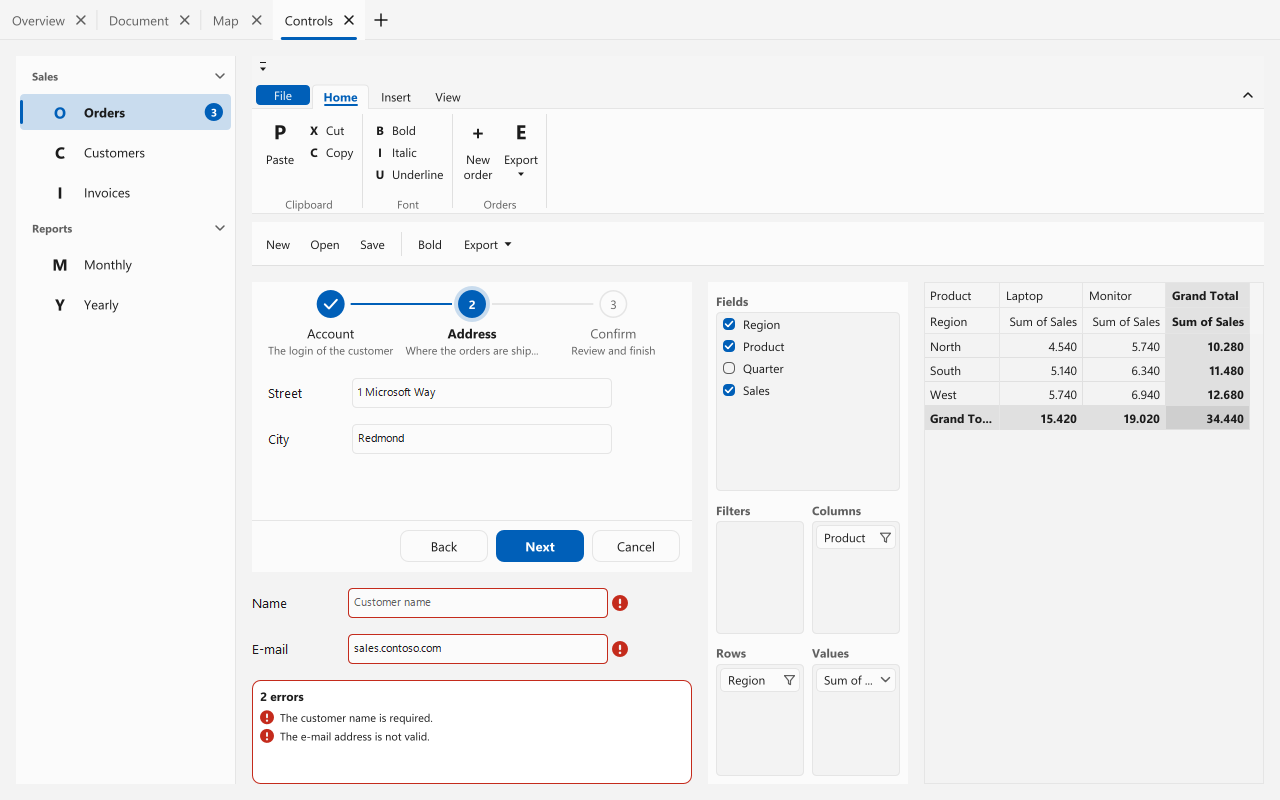Switch to the Map tab
This screenshot has width=1280, height=800.
pos(226,20)
